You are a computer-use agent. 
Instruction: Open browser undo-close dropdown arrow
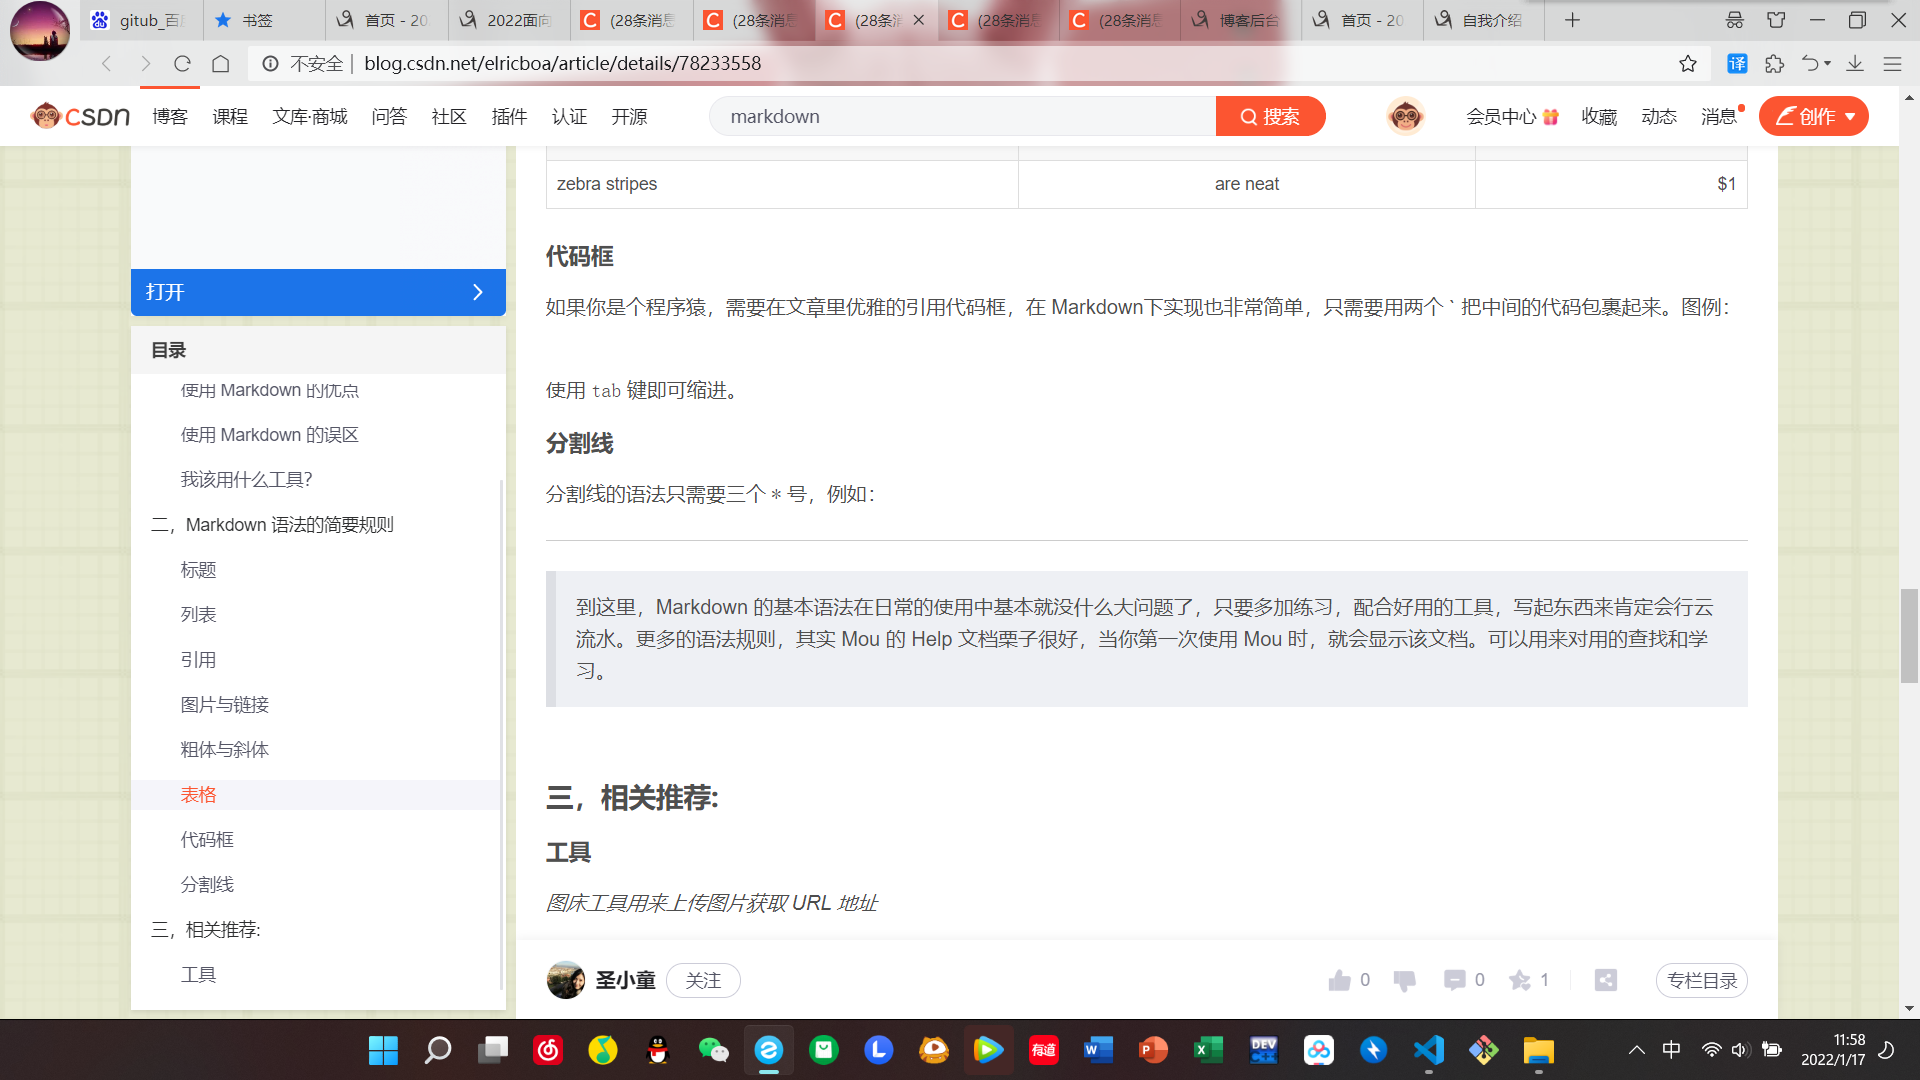(x=1828, y=64)
